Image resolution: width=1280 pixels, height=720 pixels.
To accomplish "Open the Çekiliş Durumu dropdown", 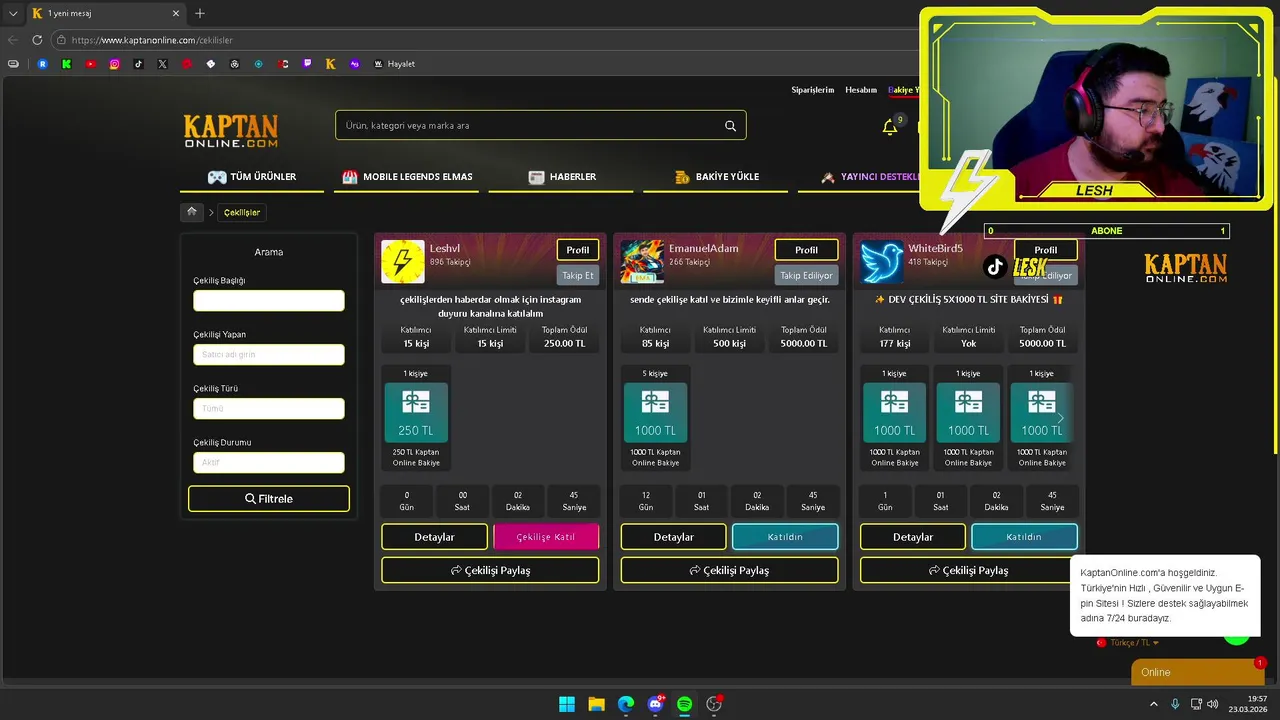I will click(x=269, y=463).
